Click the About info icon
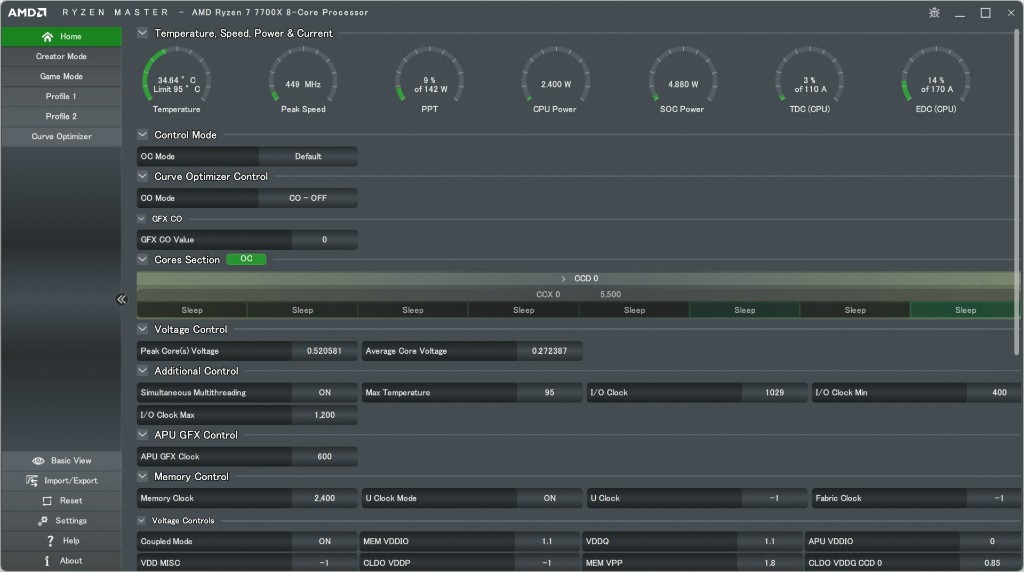Viewport: 1024px width, 572px height. click(47, 561)
